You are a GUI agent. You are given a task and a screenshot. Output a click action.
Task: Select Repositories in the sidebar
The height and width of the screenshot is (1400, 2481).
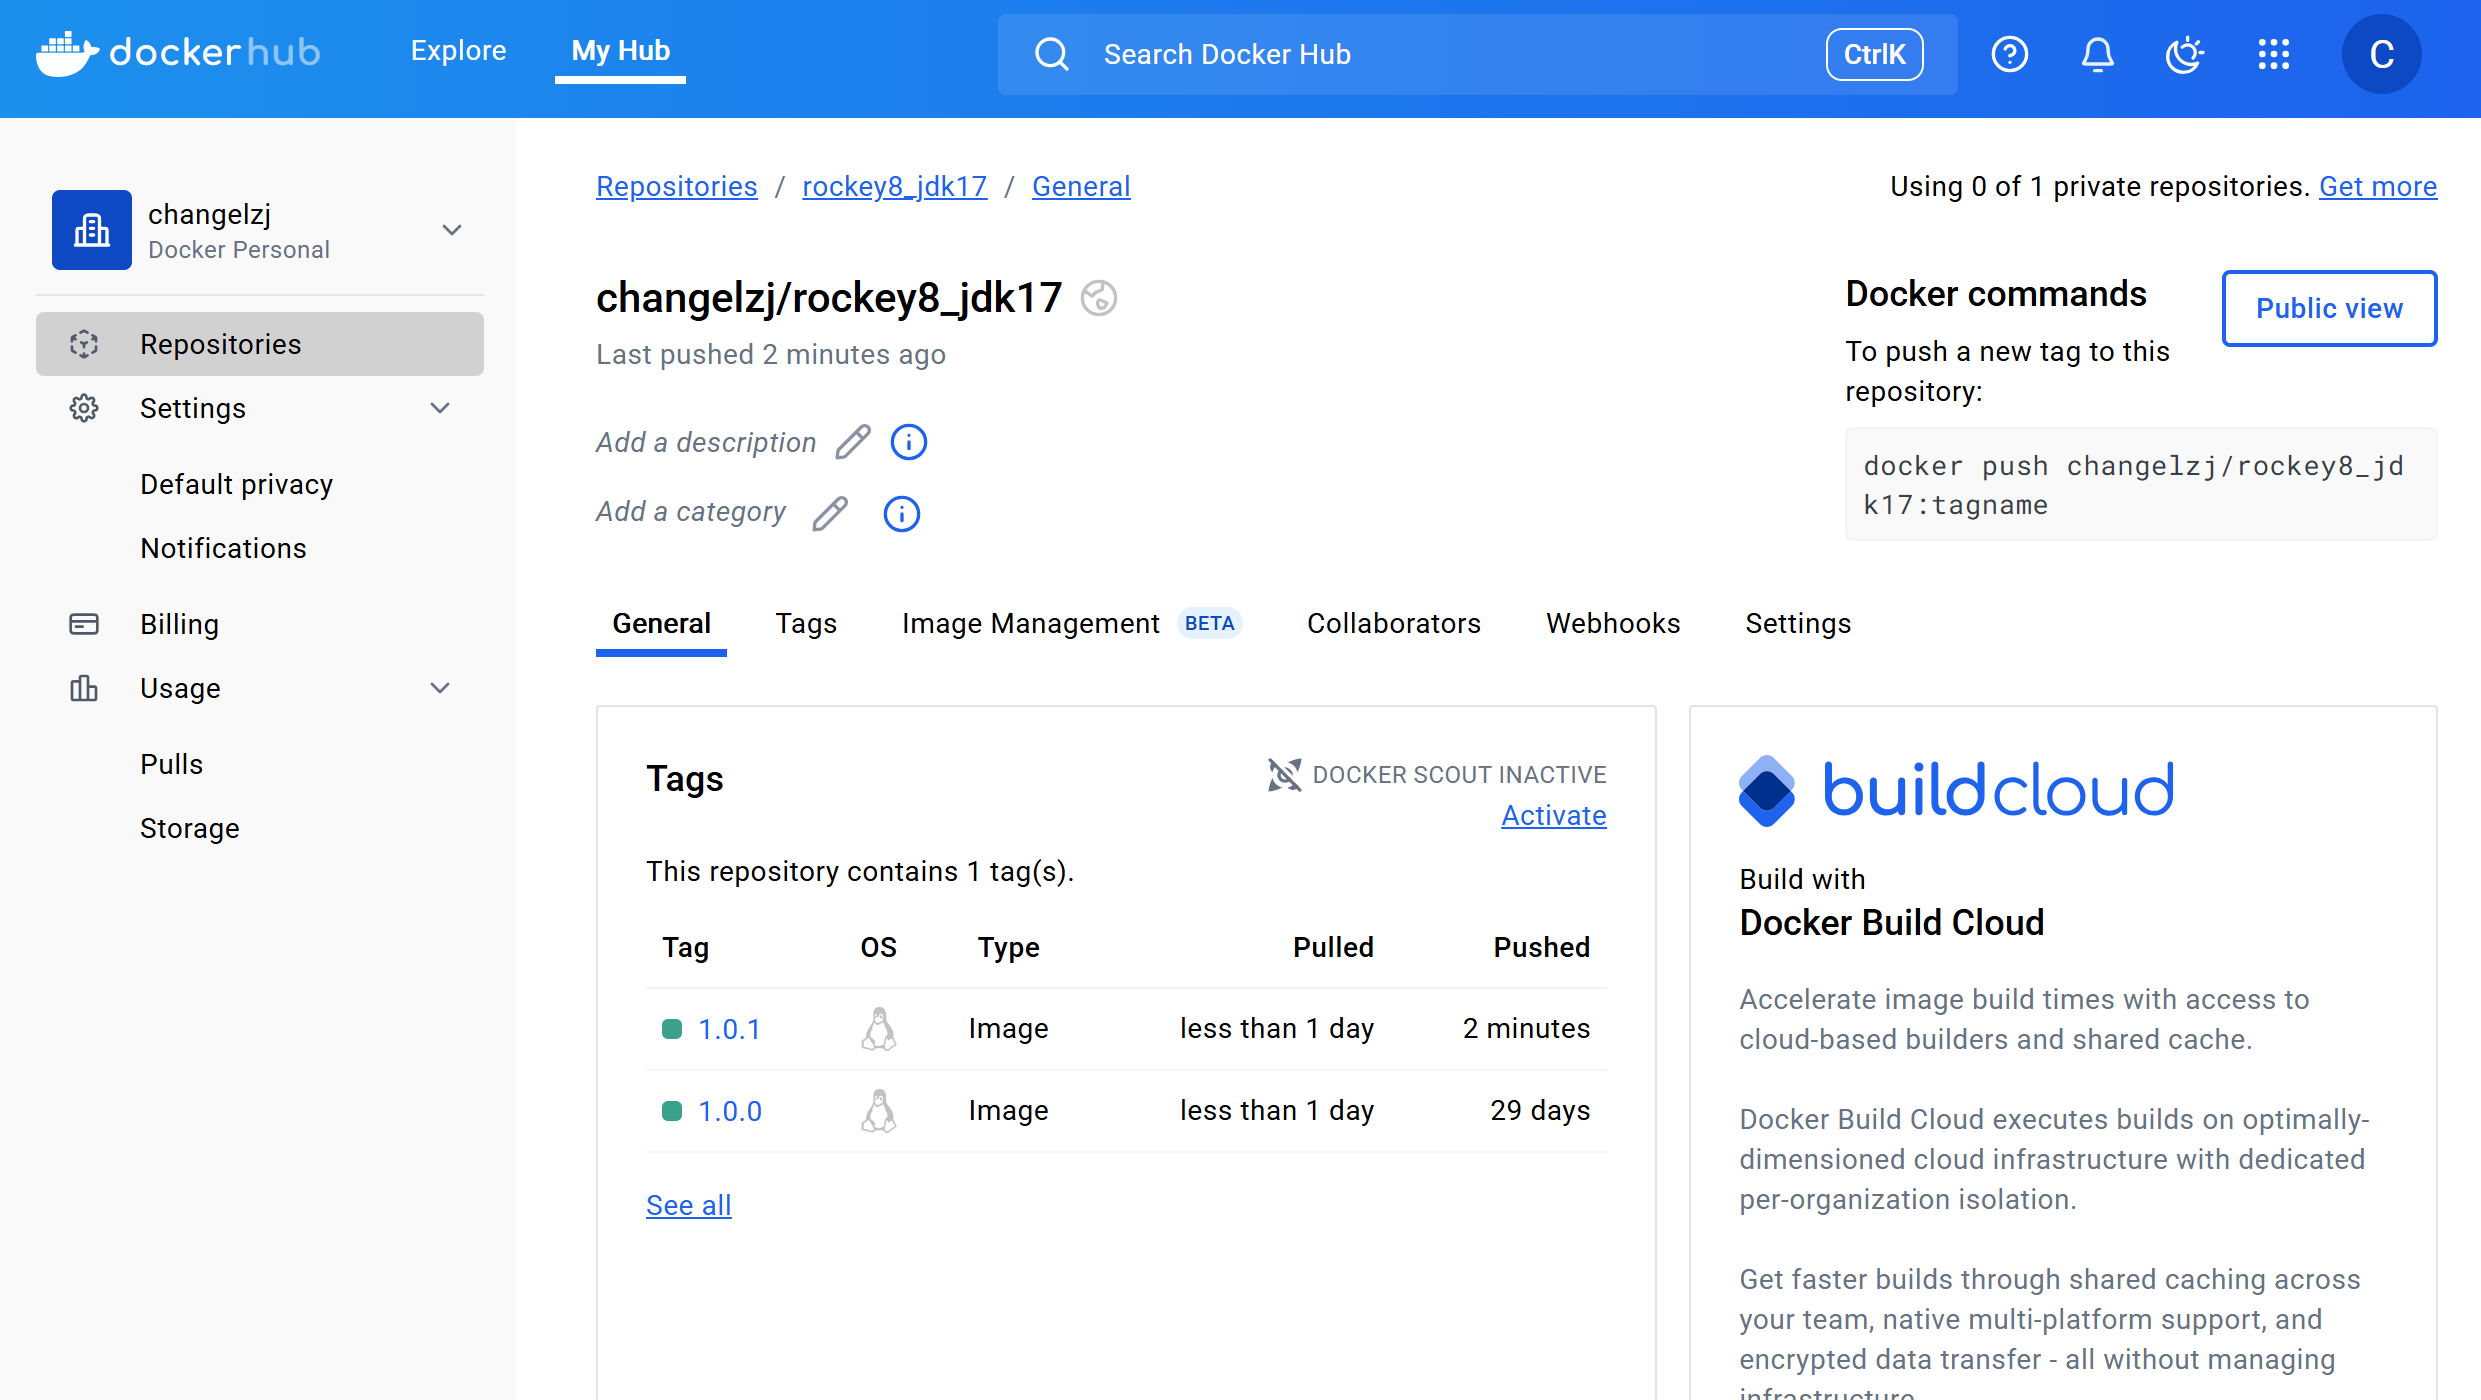coord(260,344)
